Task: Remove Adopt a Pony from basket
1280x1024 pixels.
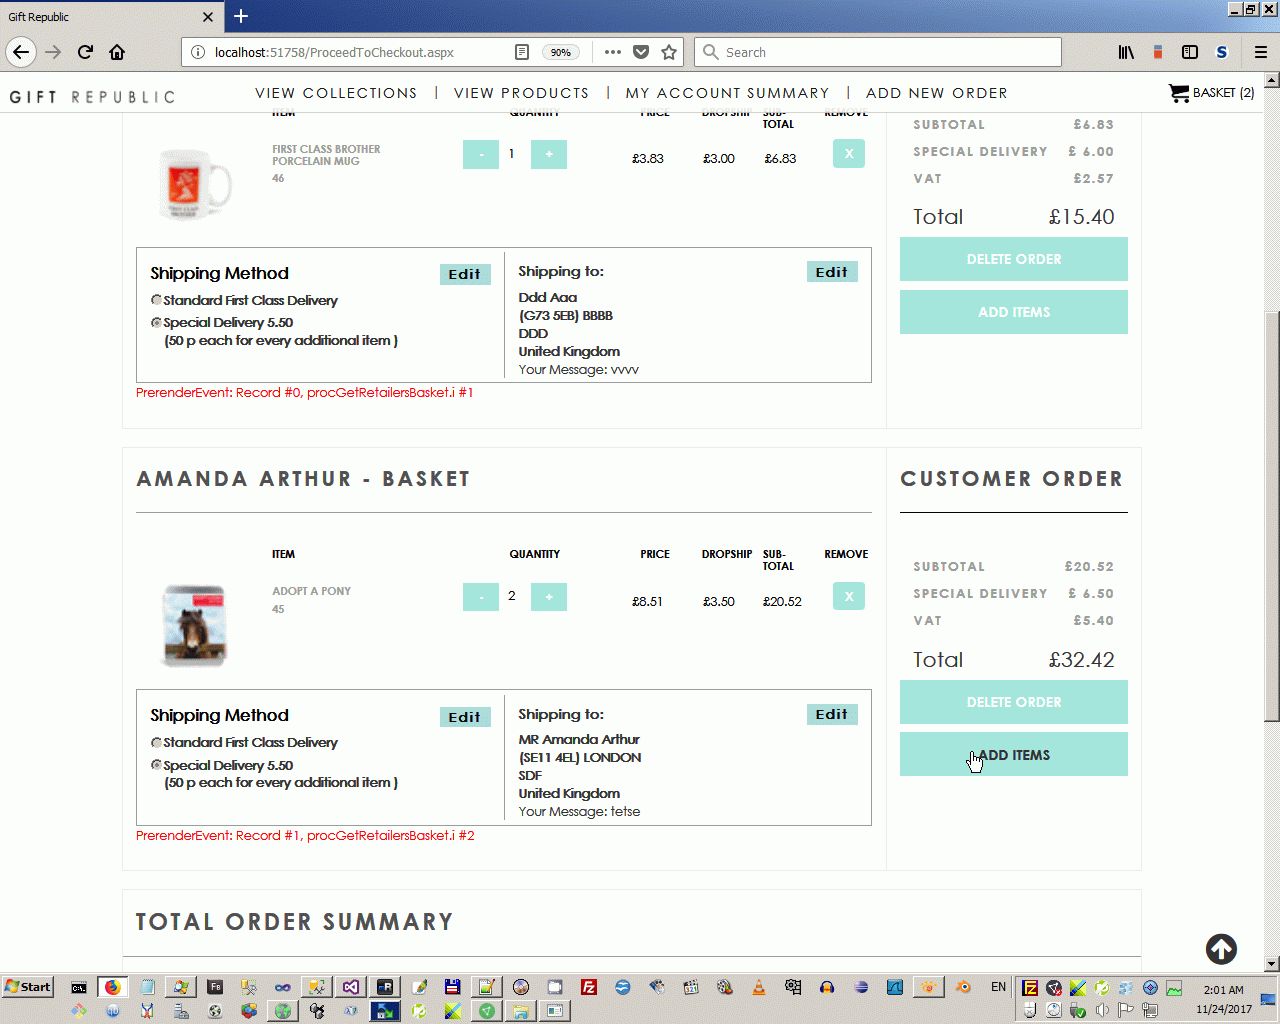Action: (849, 596)
